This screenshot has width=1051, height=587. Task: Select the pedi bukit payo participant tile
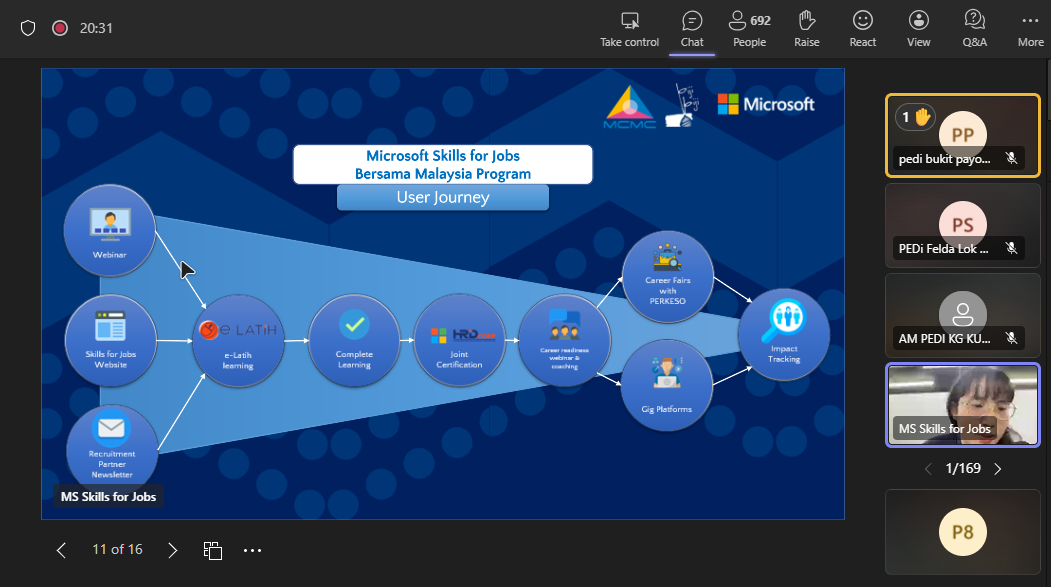(962, 135)
